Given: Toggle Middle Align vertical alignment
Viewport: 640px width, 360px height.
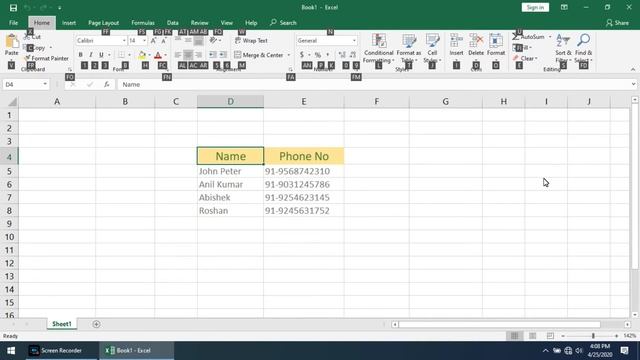Looking at the screenshot, I should click(188, 40).
